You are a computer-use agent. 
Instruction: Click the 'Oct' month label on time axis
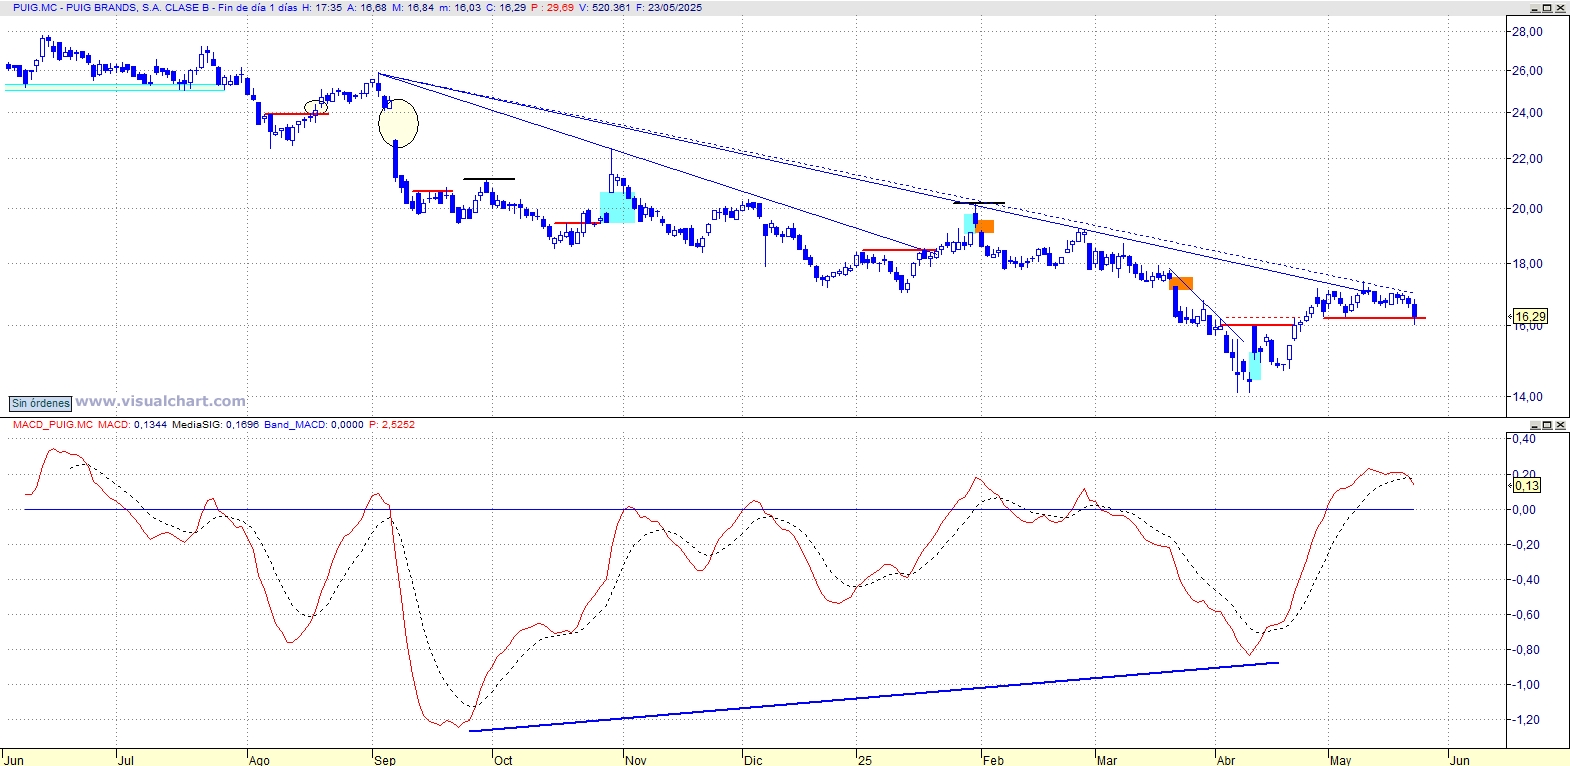click(x=503, y=760)
